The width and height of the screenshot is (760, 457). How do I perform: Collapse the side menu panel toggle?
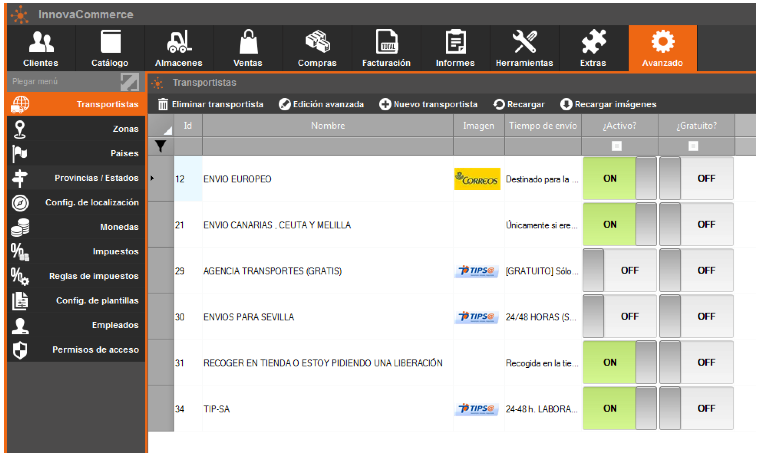[x=130, y=81]
